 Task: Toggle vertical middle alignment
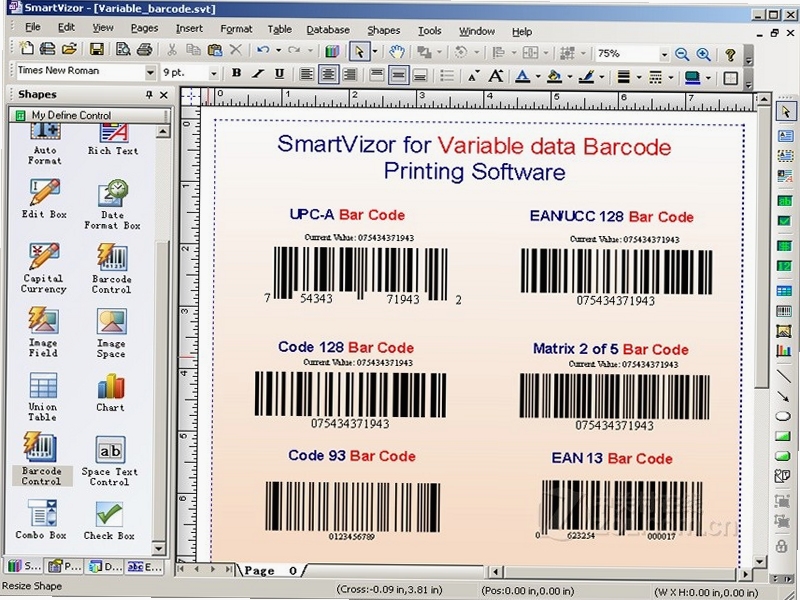coord(398,76)
